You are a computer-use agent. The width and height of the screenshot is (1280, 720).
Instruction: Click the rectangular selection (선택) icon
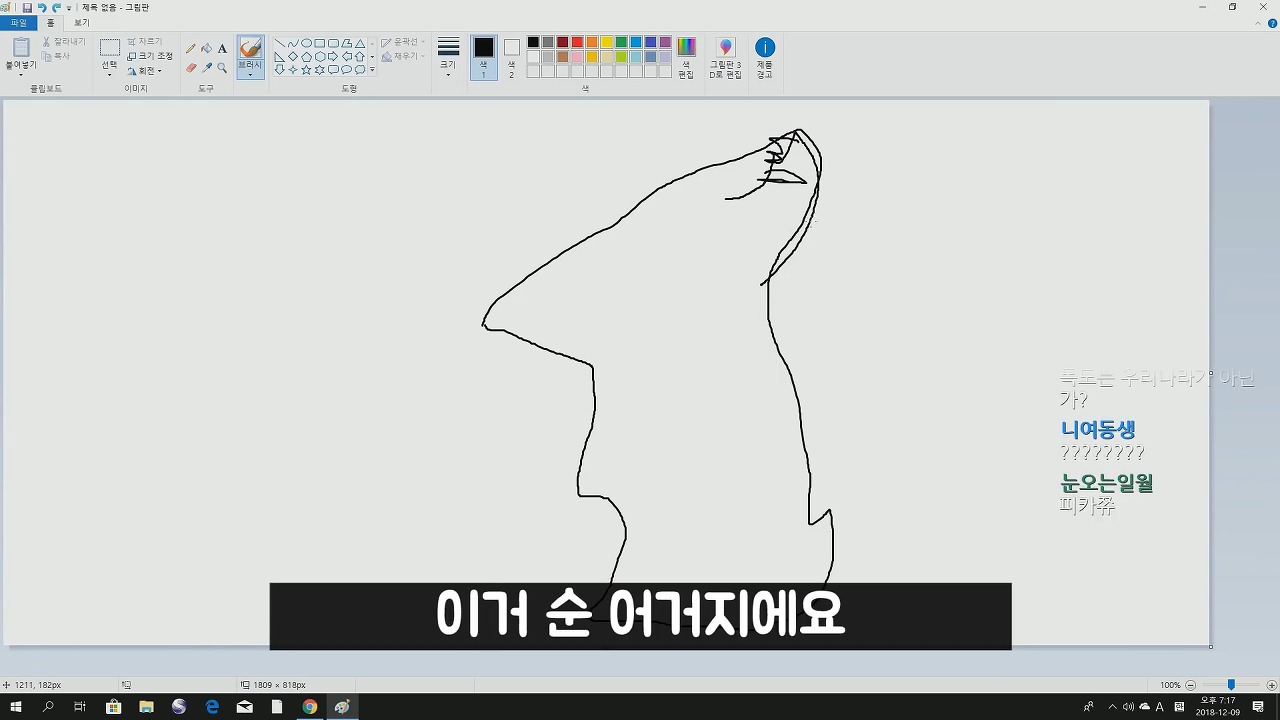coord(110,47)
